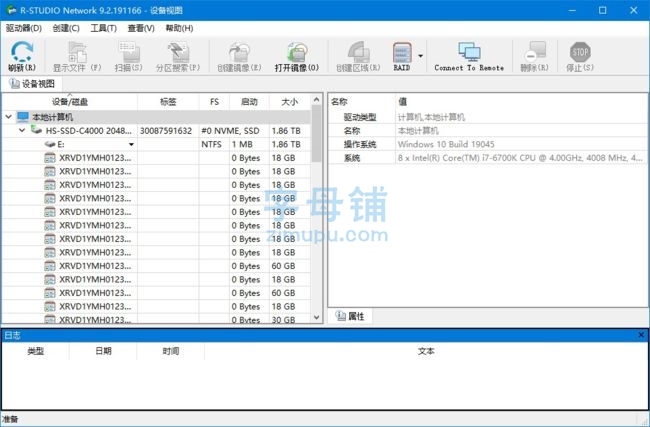This screenshot has height=427, width=650.
Task: Open the 帮助(H) menu
Action: (179, 28)
